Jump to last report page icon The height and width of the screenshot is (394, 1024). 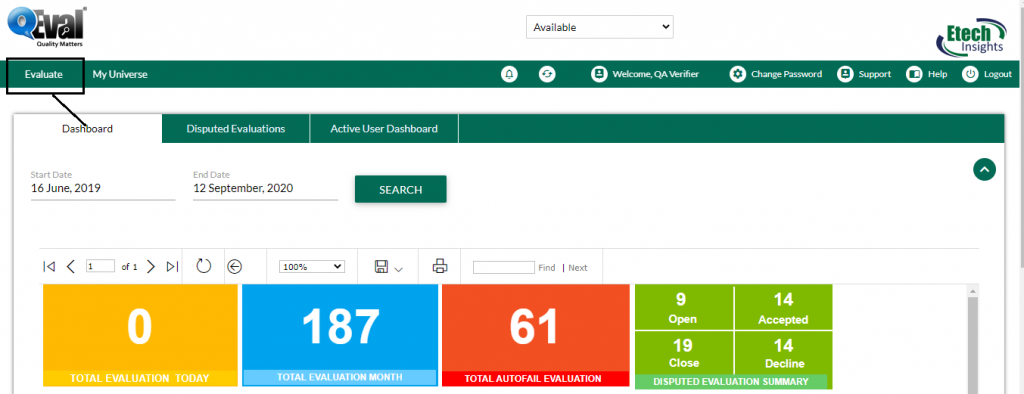pyautogui.click(x=172, y=267)
